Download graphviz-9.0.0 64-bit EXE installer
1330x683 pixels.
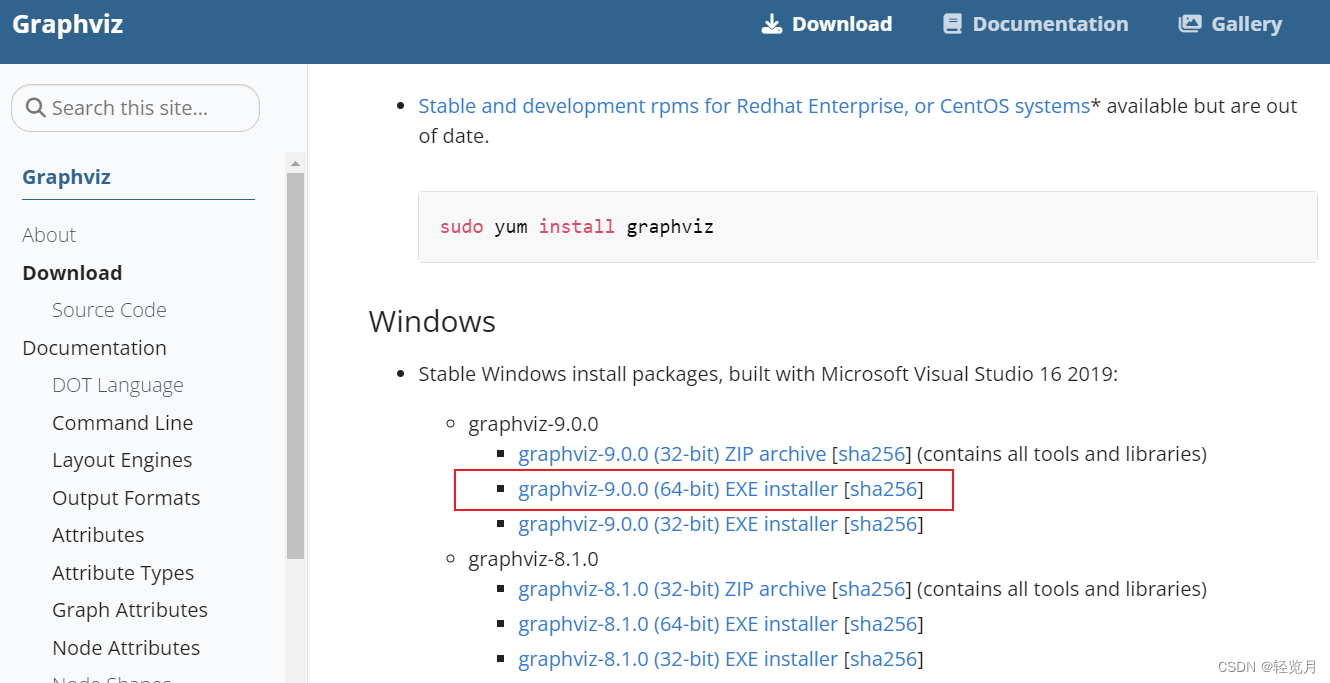click(x=676, y=489)
